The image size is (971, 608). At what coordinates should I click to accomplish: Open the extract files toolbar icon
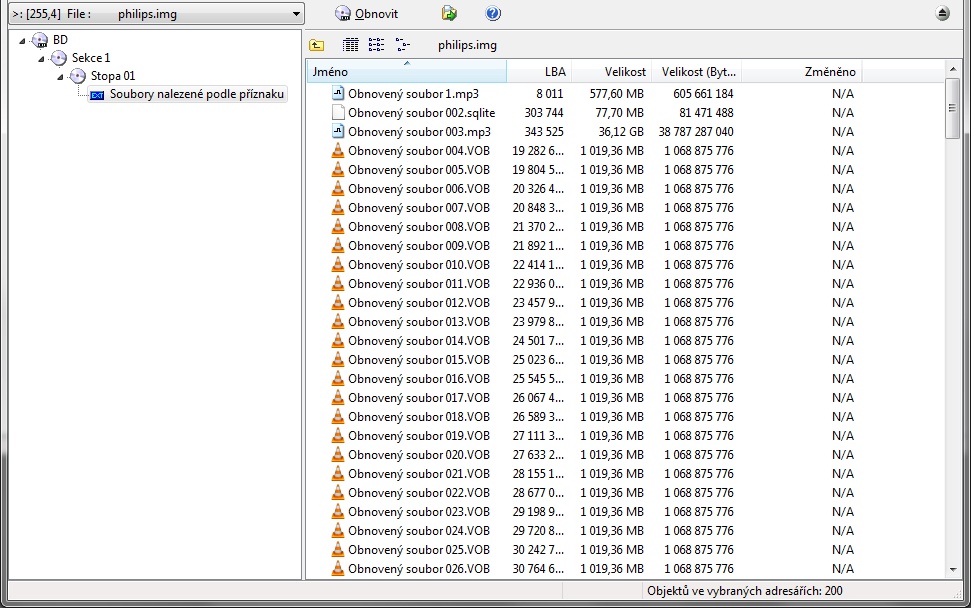449,13
